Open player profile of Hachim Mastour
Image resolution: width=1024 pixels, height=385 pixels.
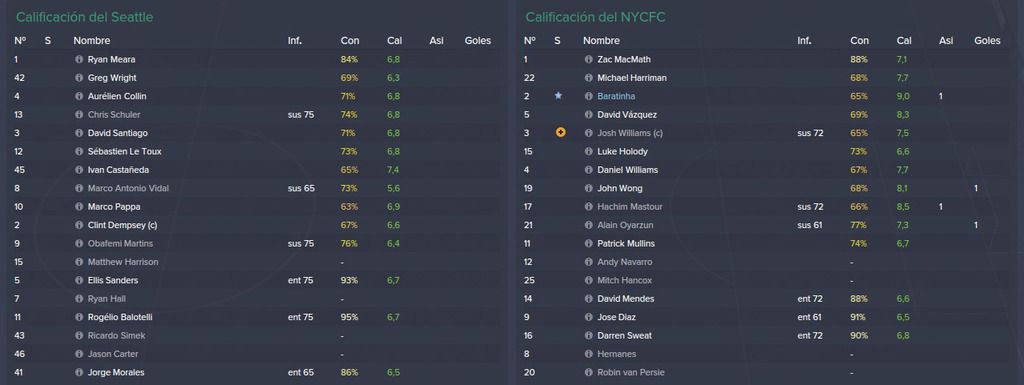coord(630,207)
